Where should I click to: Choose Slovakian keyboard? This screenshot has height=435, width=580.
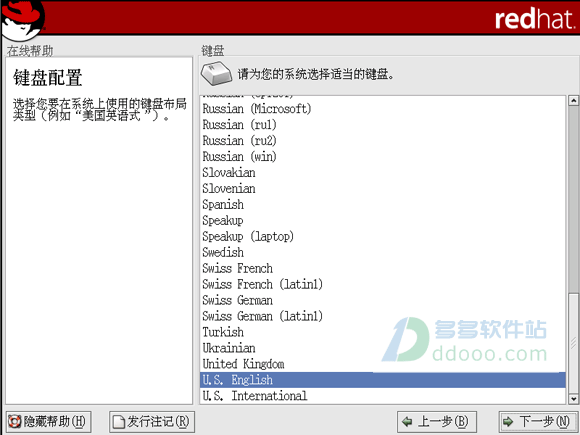(382, 172)
